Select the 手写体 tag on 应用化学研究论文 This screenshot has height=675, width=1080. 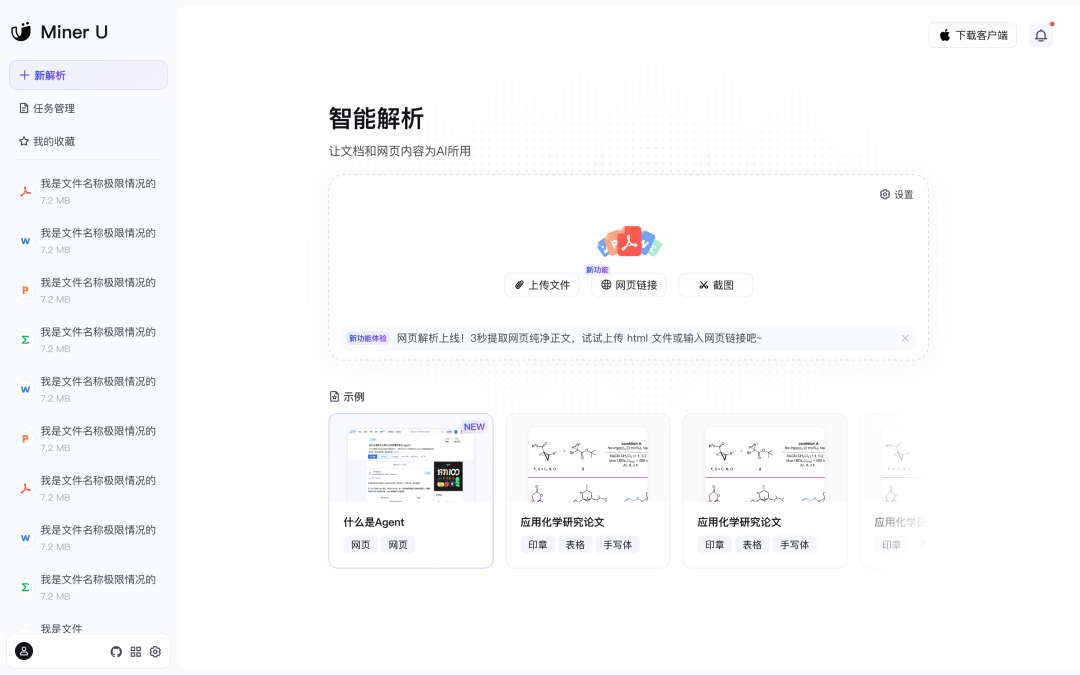coord(617,545)
